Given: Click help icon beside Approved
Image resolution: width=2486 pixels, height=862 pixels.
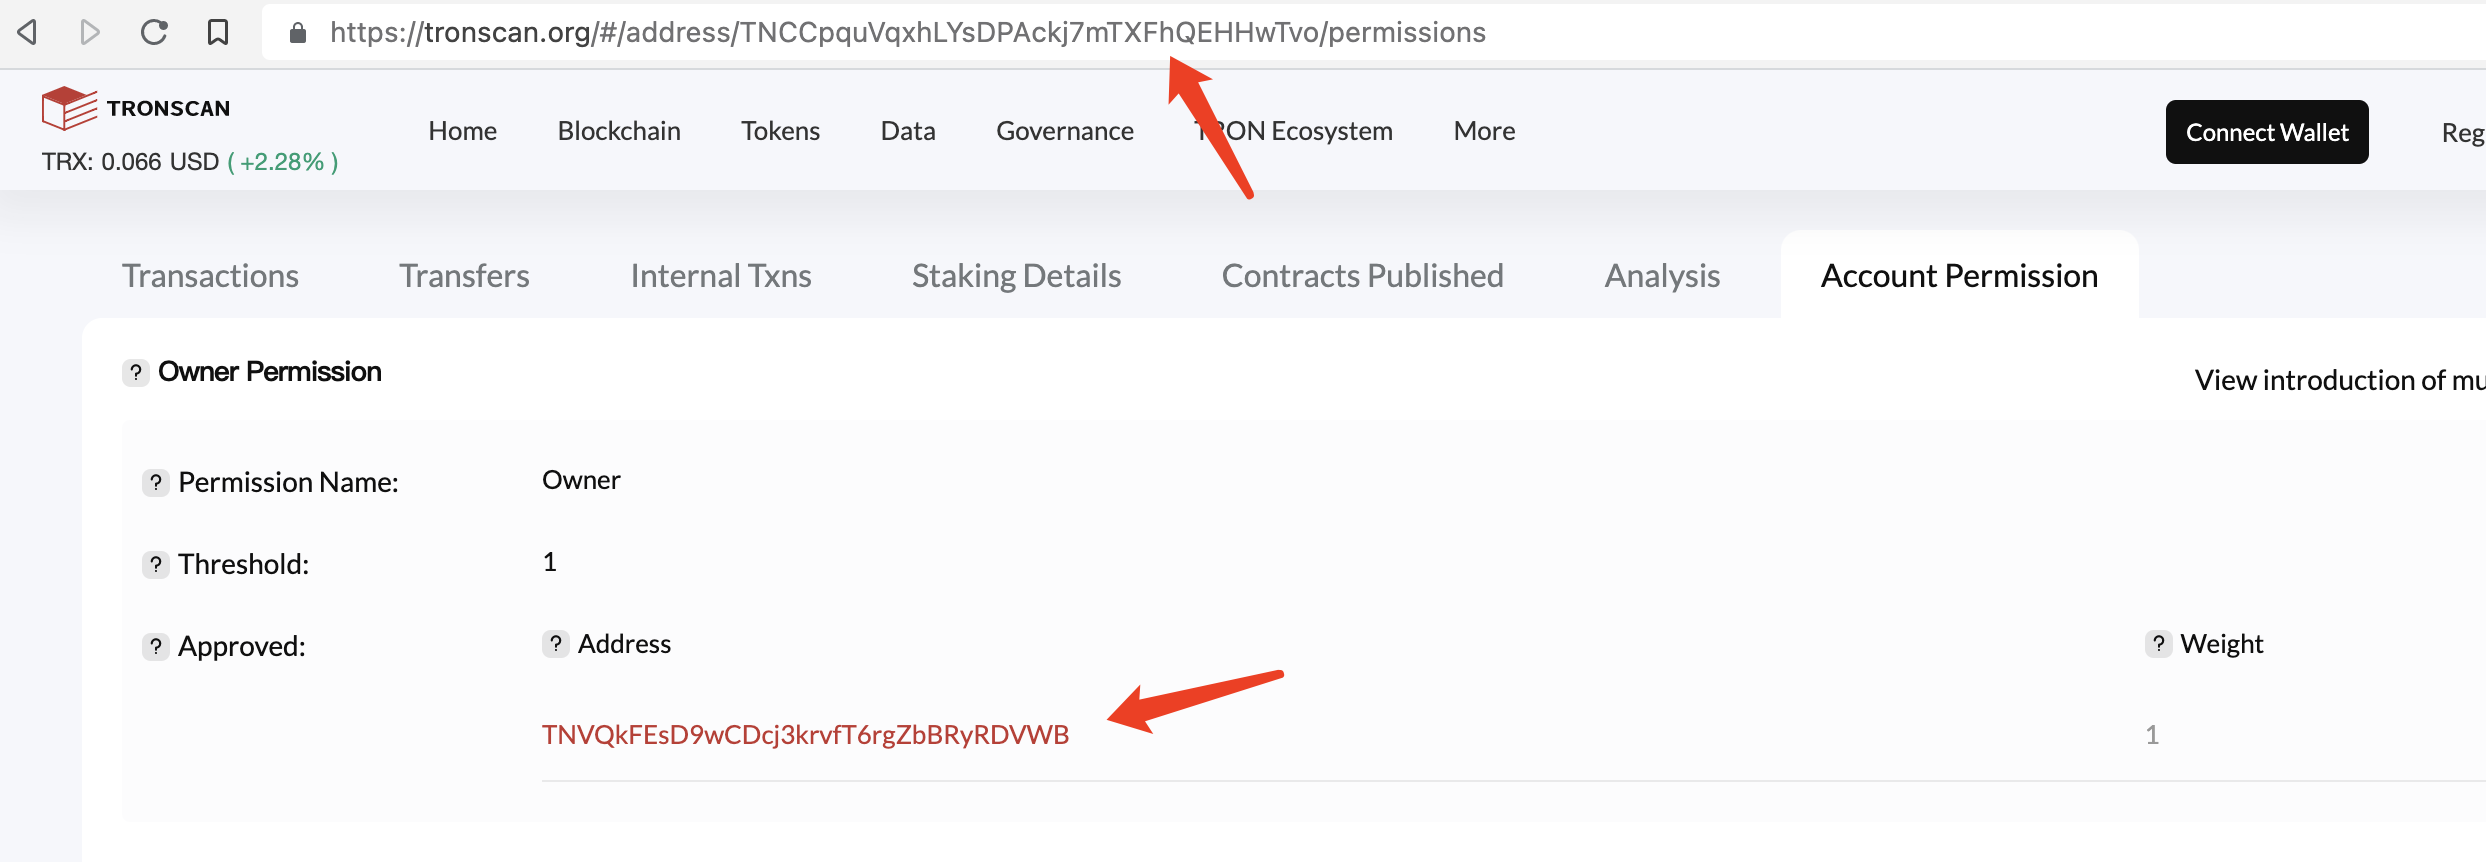Looking at the screenshot, I should [155, 647].
